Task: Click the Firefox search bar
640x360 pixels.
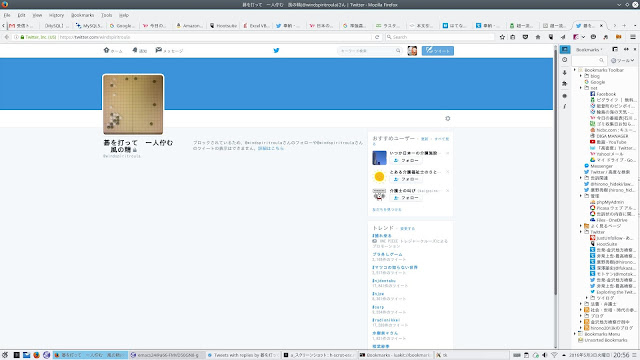Action: [x=439, y=37]
